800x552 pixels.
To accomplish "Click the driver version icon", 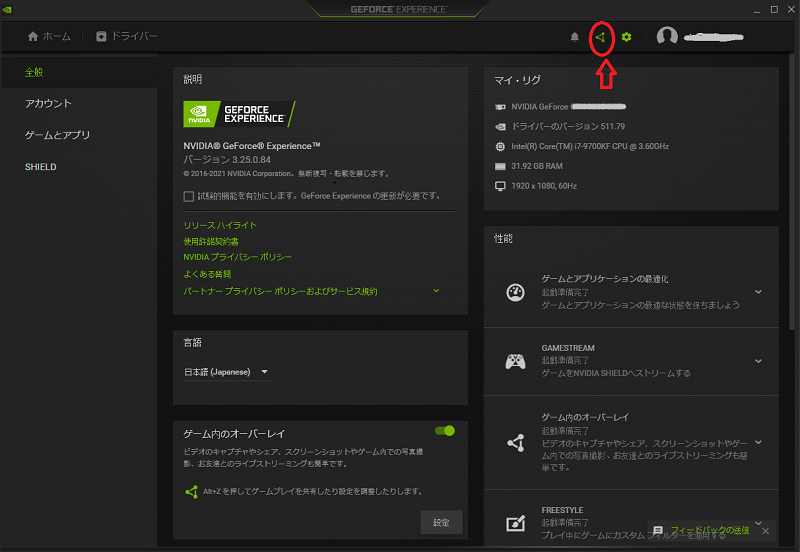I will [501, 127].
